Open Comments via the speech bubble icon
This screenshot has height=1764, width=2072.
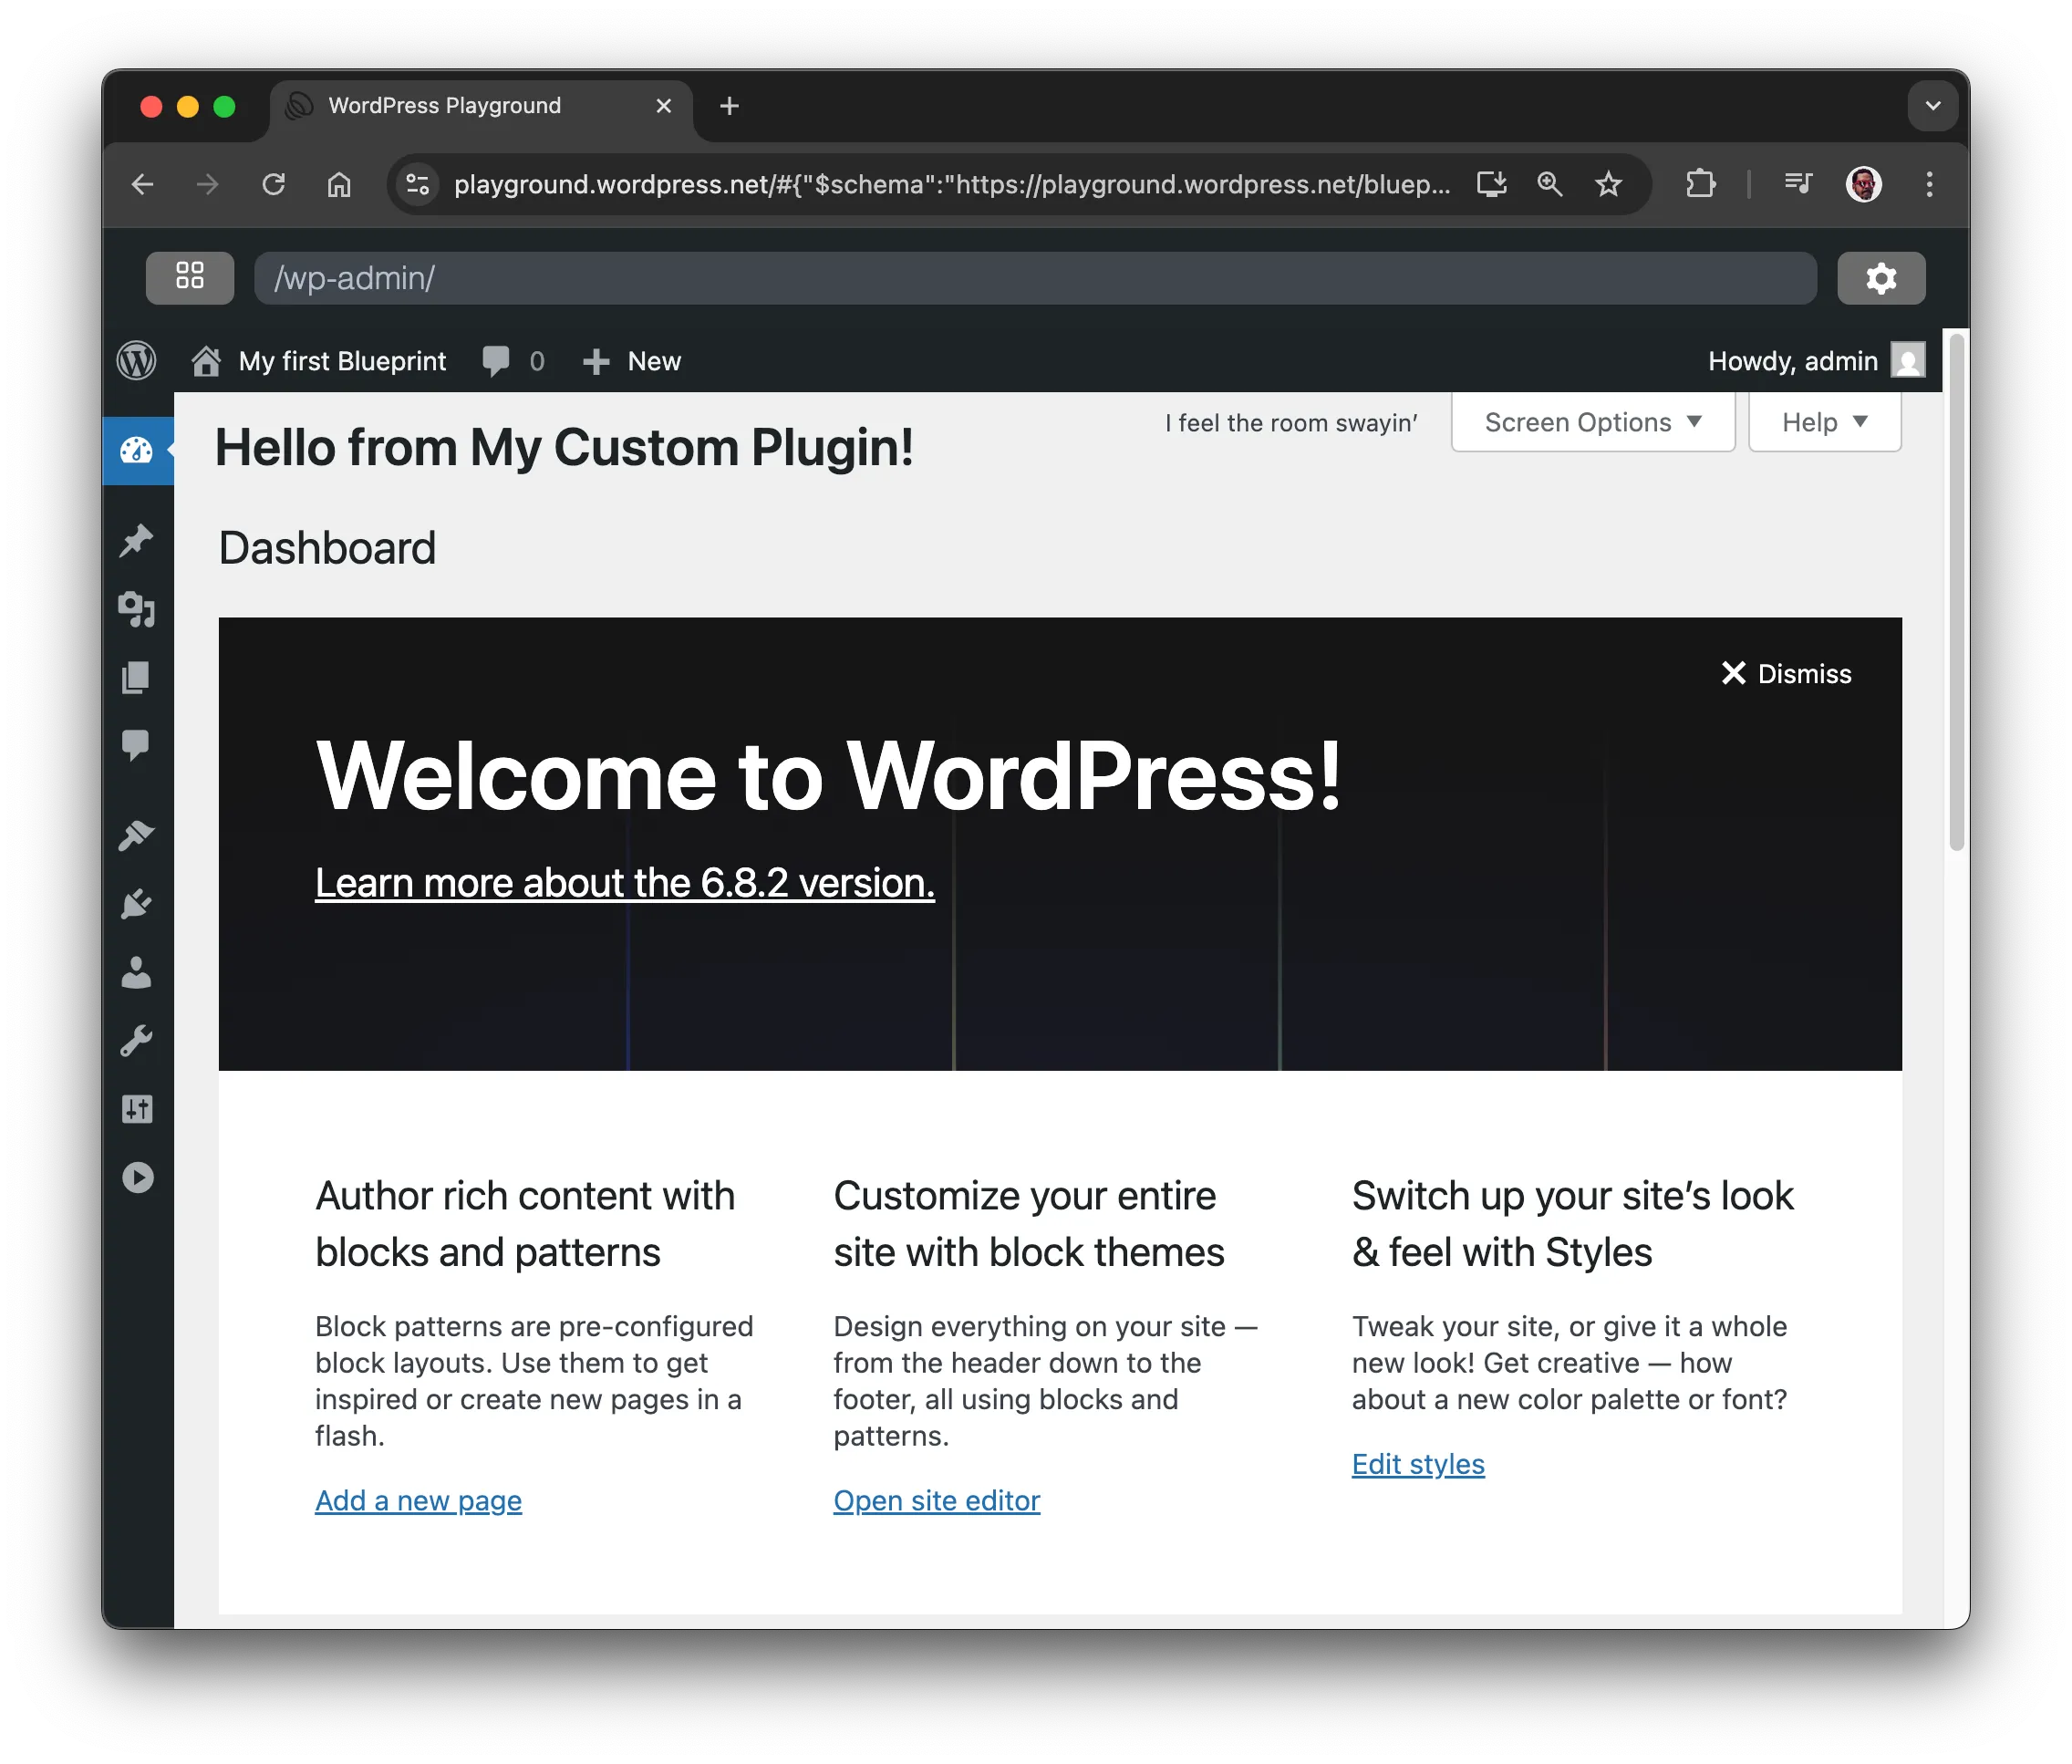pos(137,743)
